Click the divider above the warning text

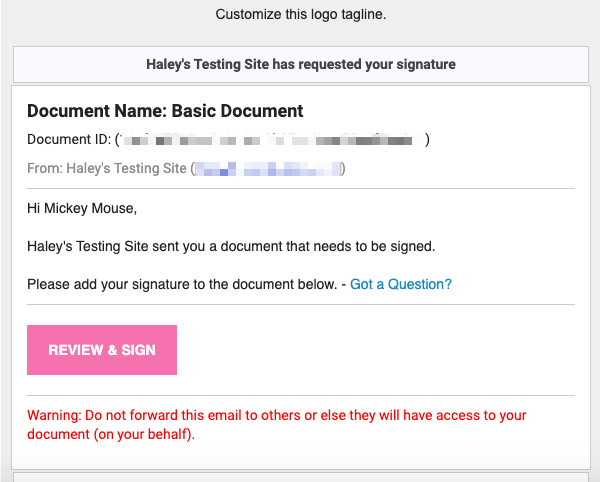(301, 395)
